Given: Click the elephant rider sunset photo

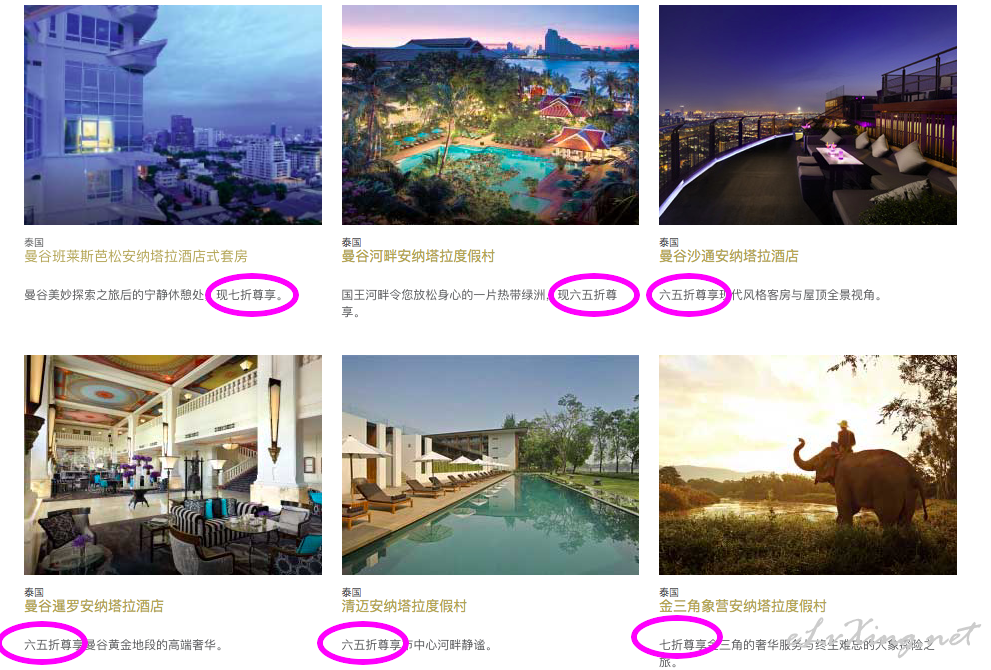Looking at the screenshot, I should (x=808, y=465).
